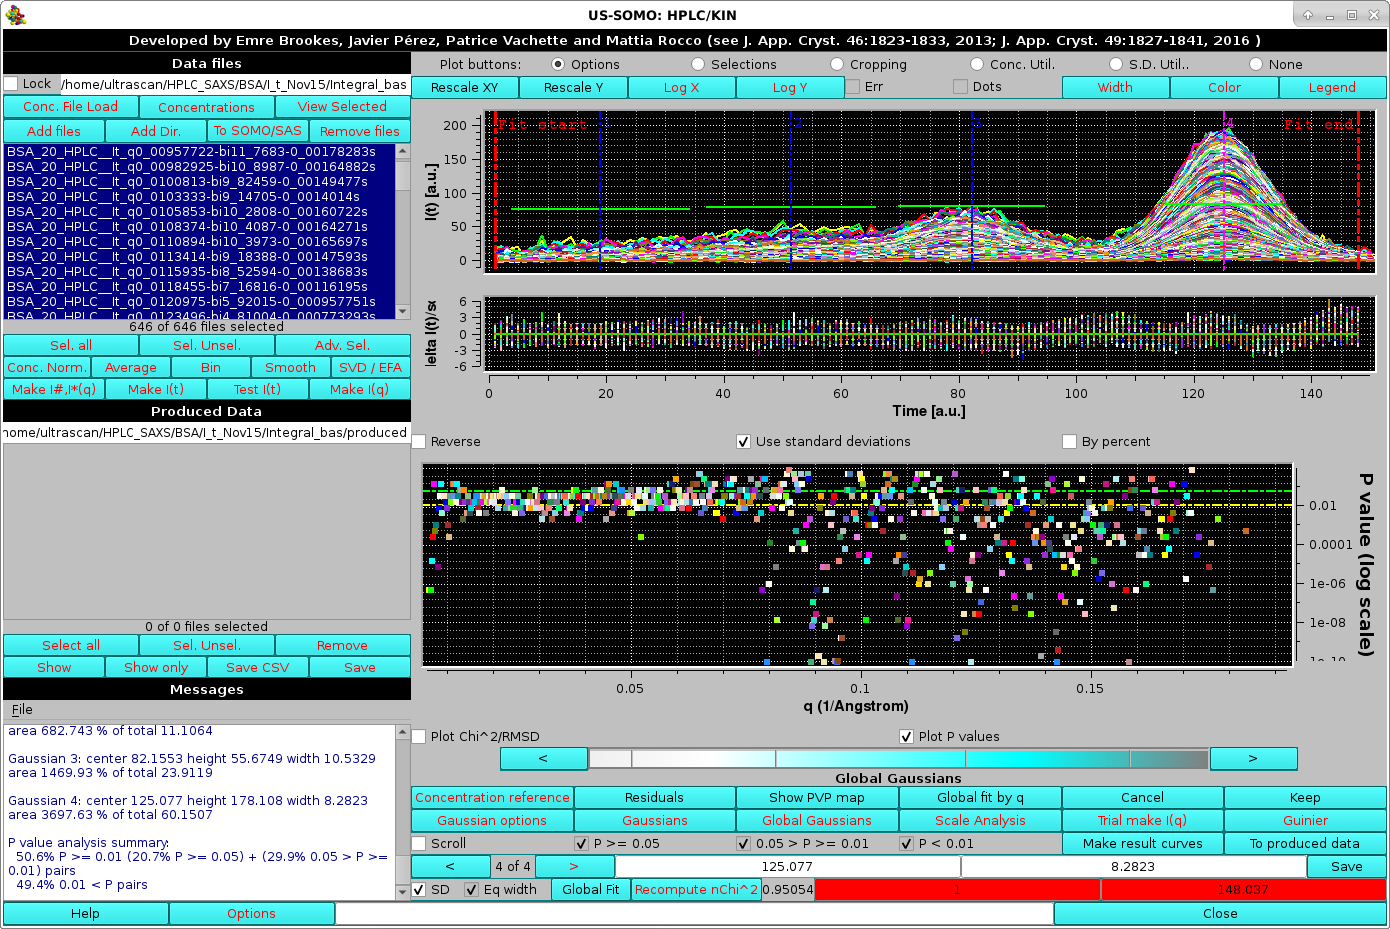Click "Make result curves"
1390x929 pixels.
(x=1141, y=843)
